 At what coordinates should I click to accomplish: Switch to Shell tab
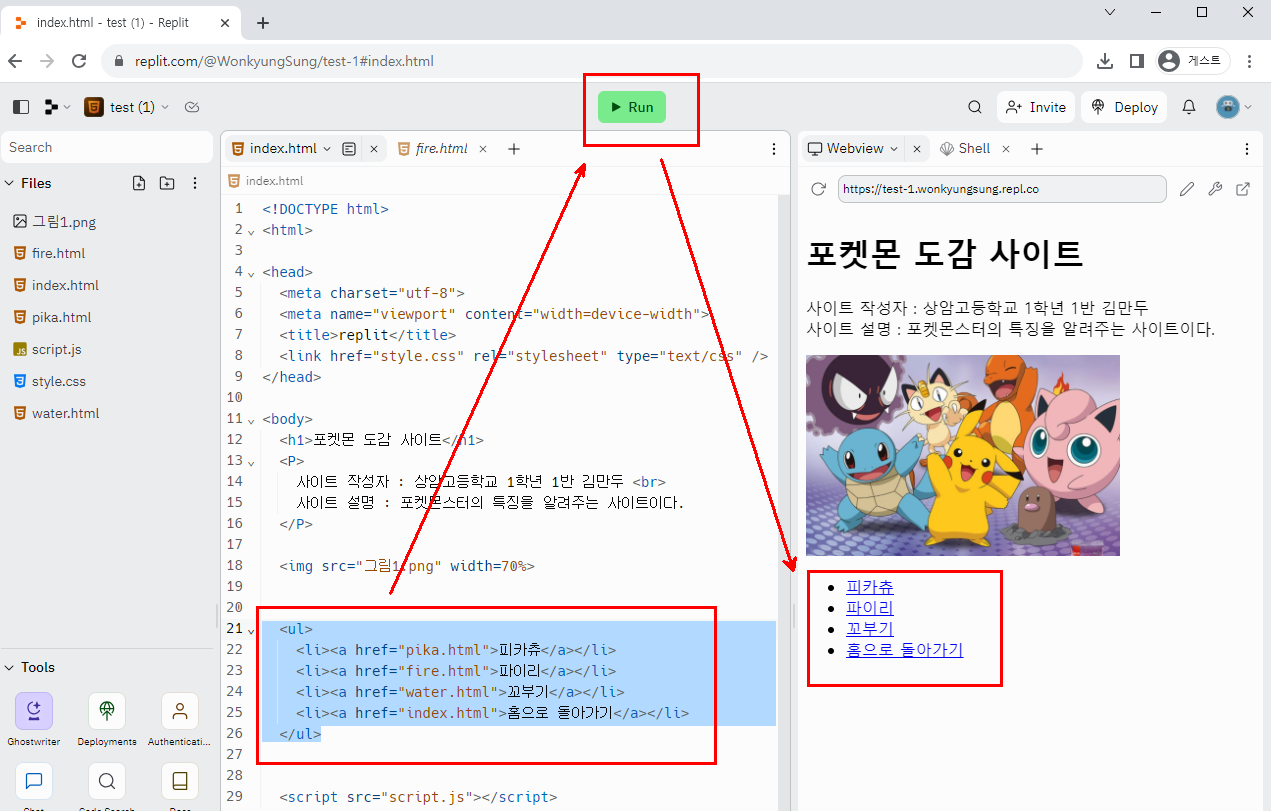(965, 148)
